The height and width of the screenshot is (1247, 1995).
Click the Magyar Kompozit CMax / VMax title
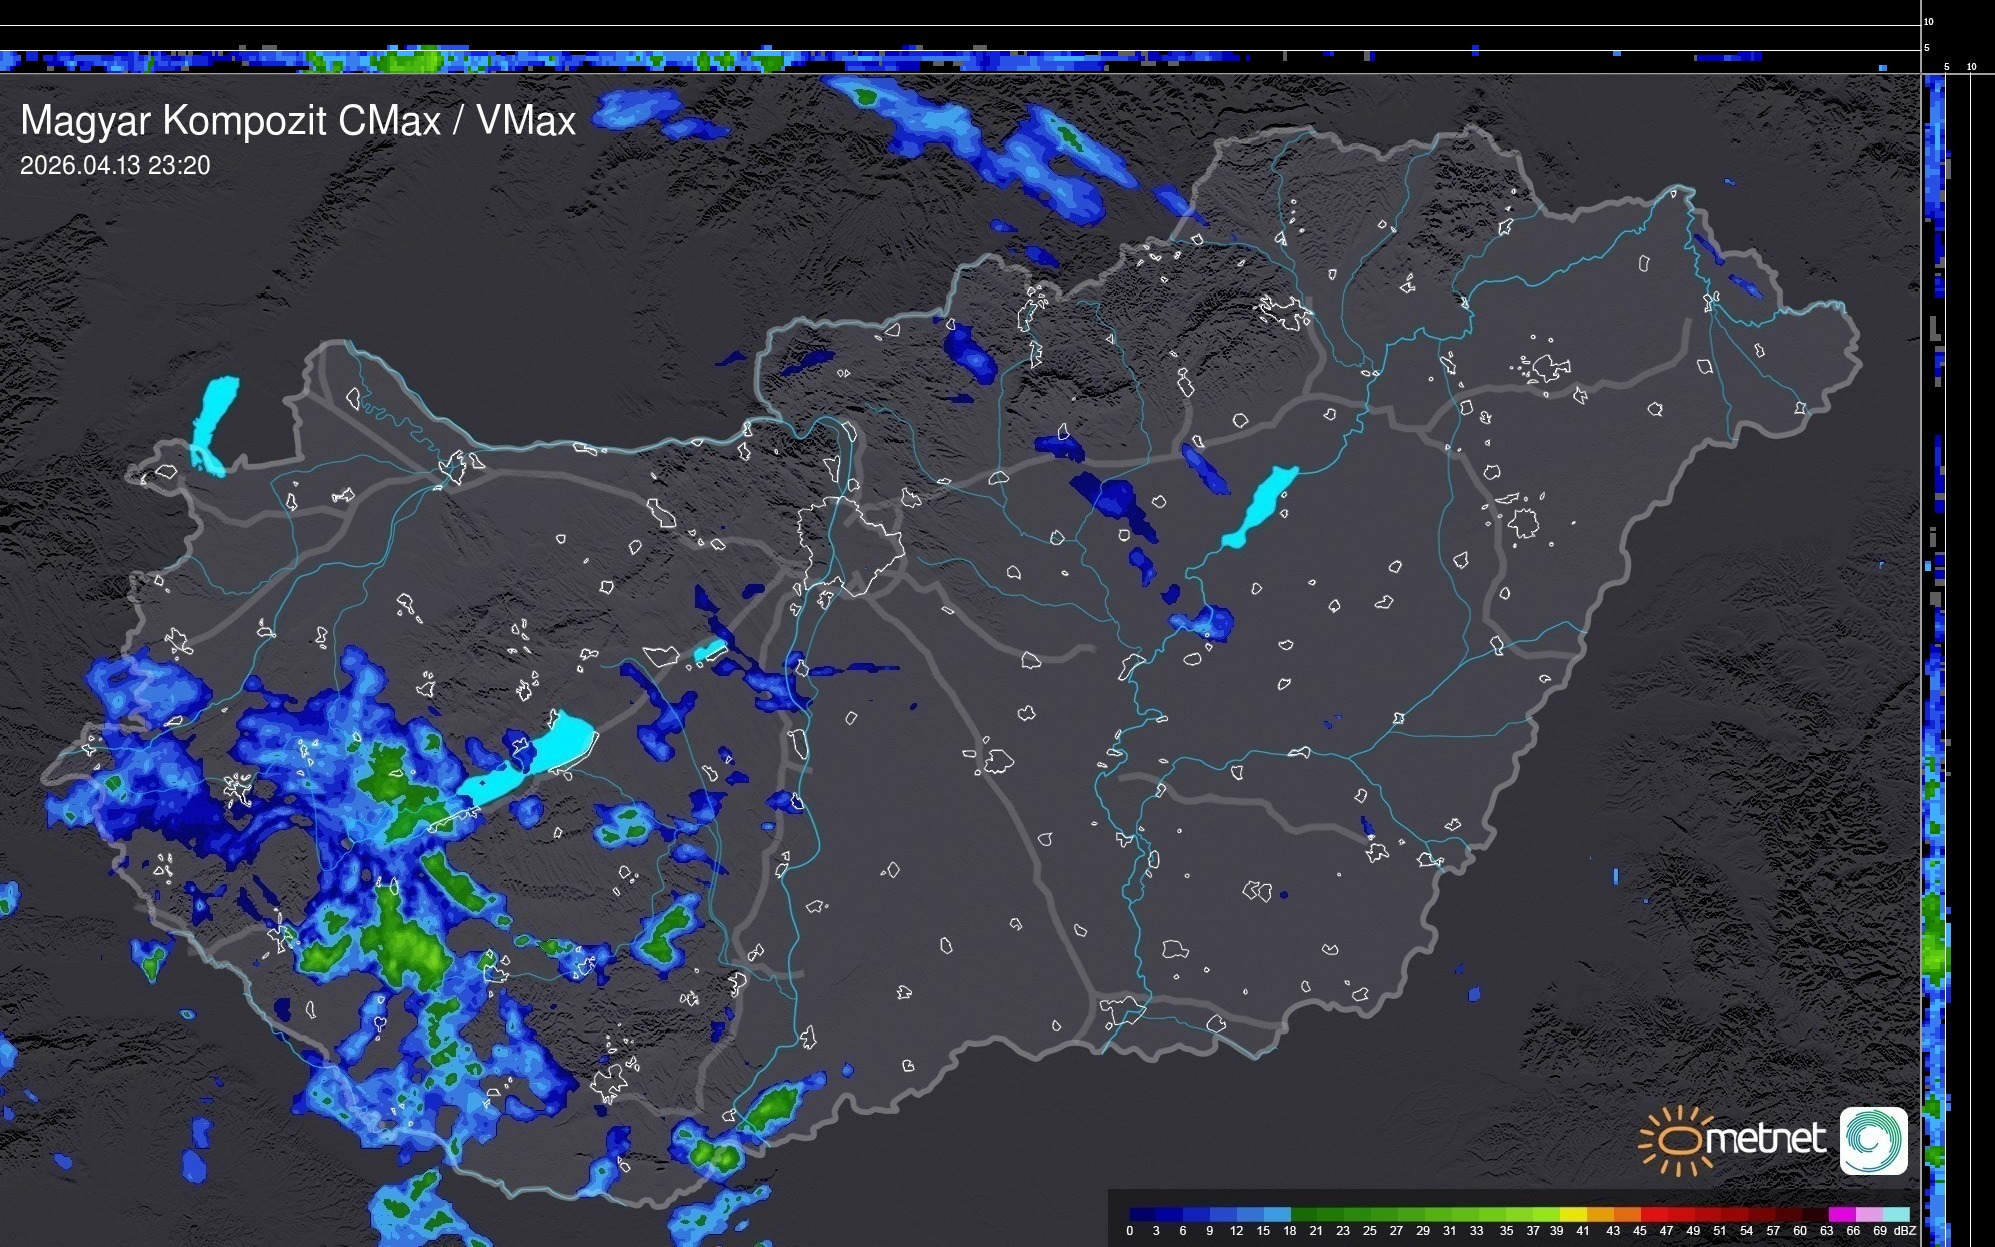298,121
